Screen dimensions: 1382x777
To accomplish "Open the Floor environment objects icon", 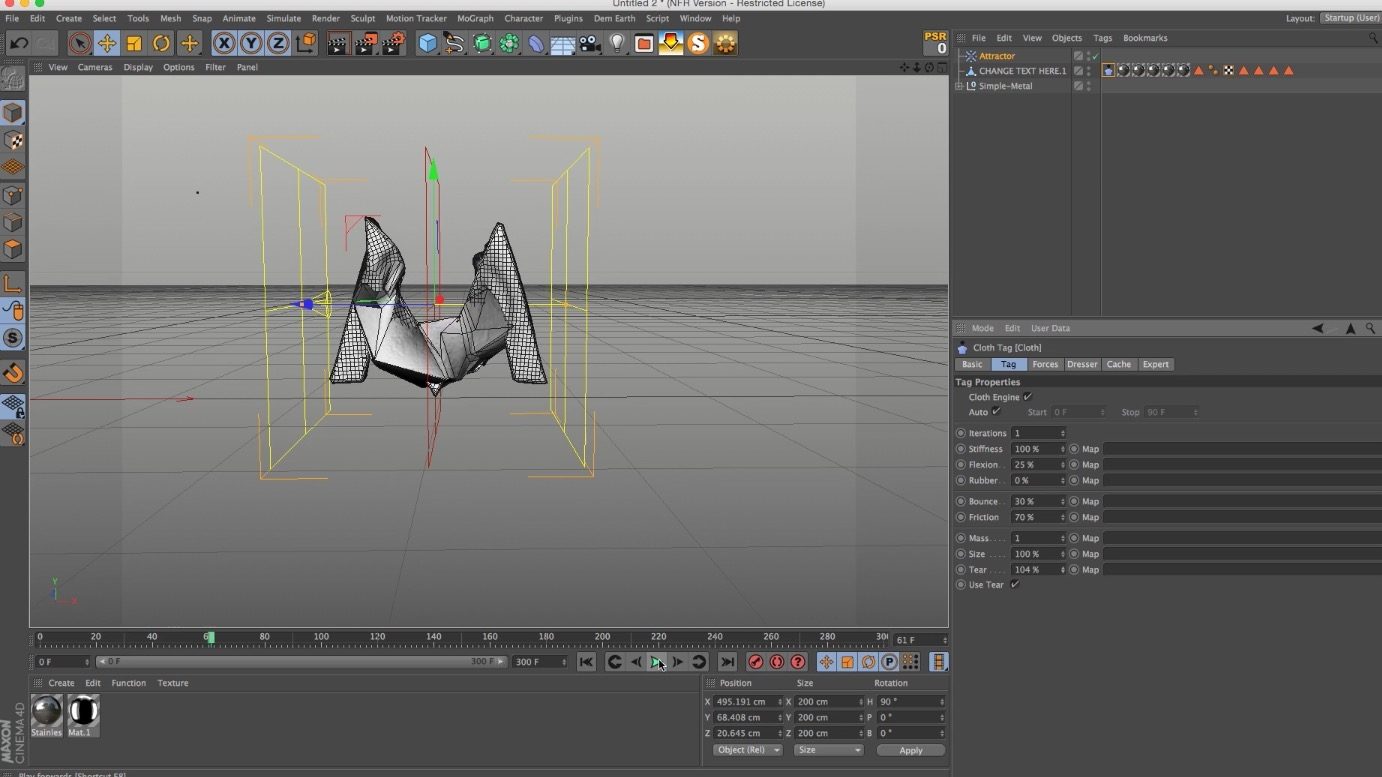I will [563, 43].
